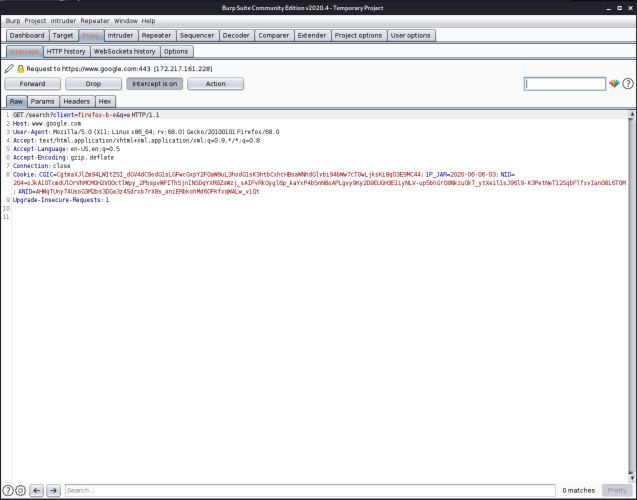Click the bottom Search field

click(310, 490)
